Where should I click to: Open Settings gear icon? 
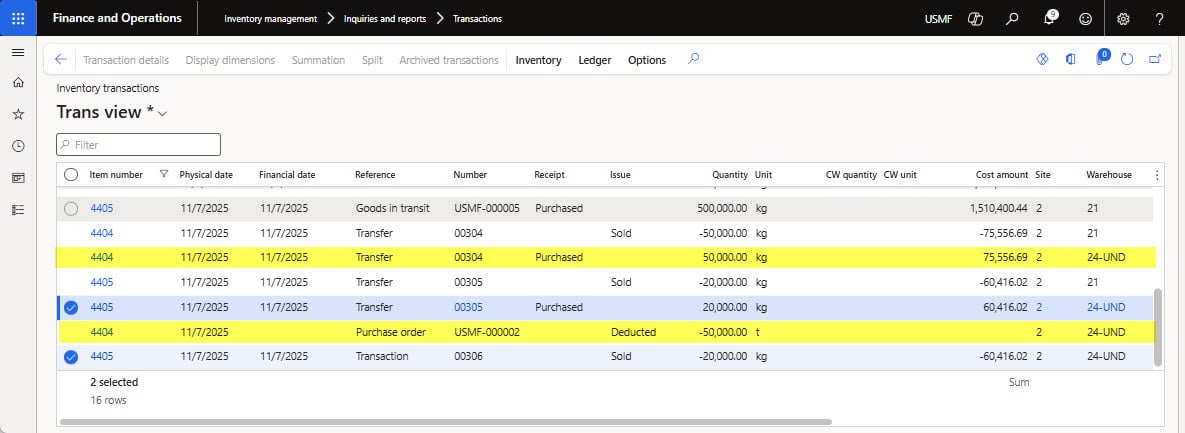[x=1123, y=19]
